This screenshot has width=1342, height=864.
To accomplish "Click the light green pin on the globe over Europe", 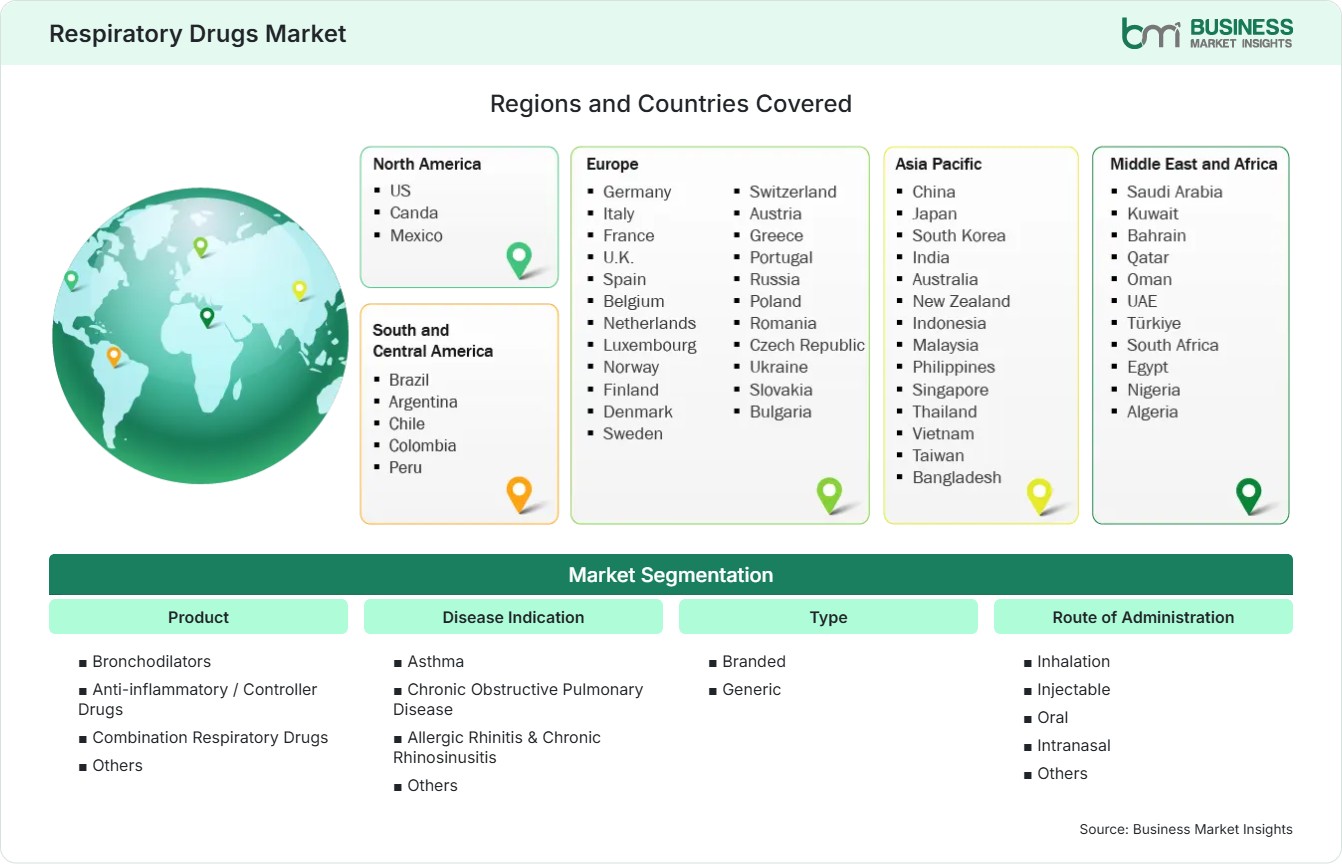I will (200, 246).
